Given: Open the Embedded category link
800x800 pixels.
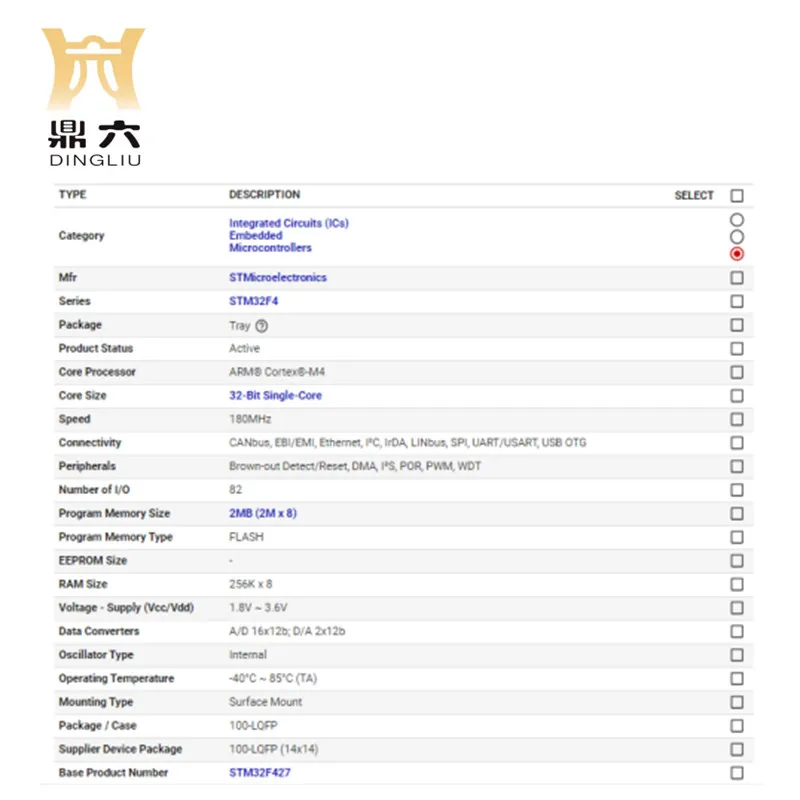Looking at the screenshot, I should click(256, 235).
